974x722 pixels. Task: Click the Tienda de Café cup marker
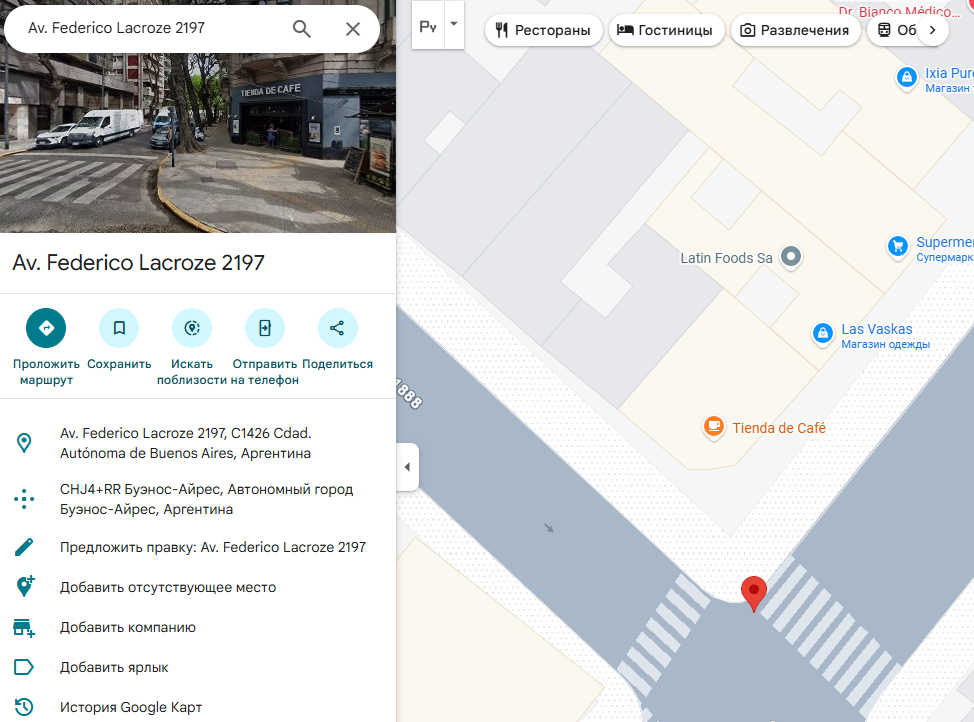coord(714,427)
